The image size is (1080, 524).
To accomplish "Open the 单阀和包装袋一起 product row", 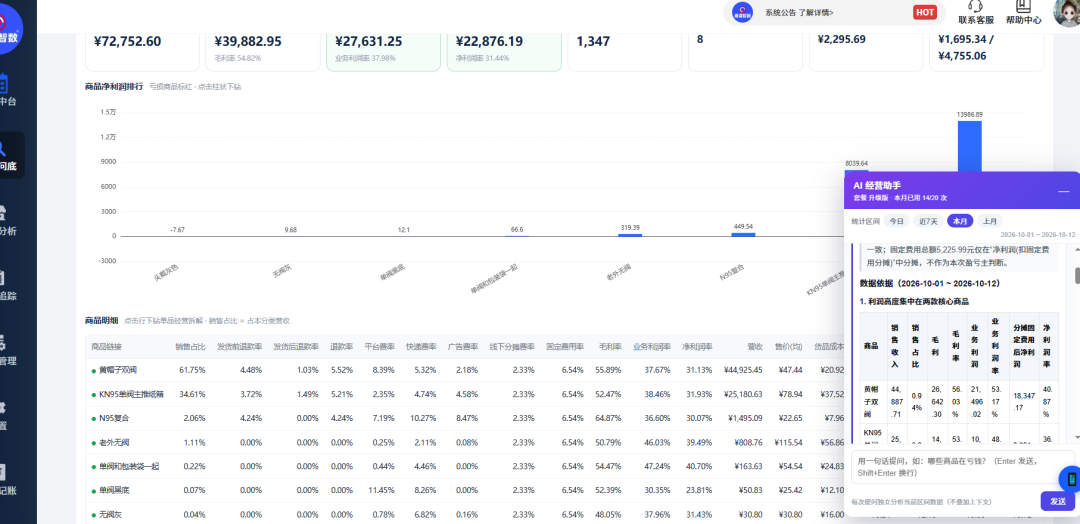I will click(x=465, y=466).
